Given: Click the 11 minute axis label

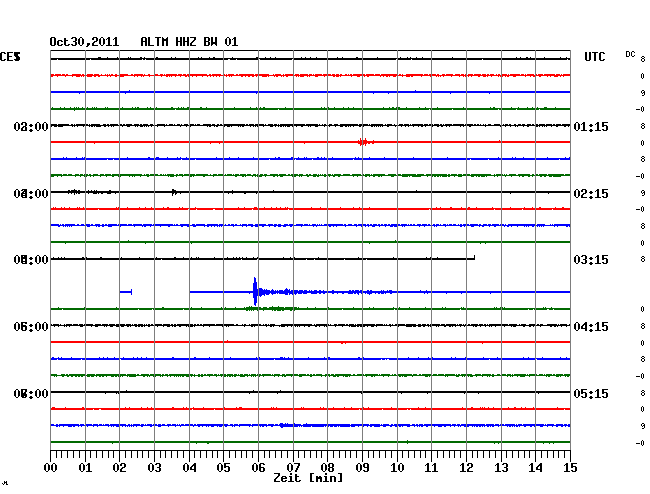Looking at the screenshot, I should 432,468.
